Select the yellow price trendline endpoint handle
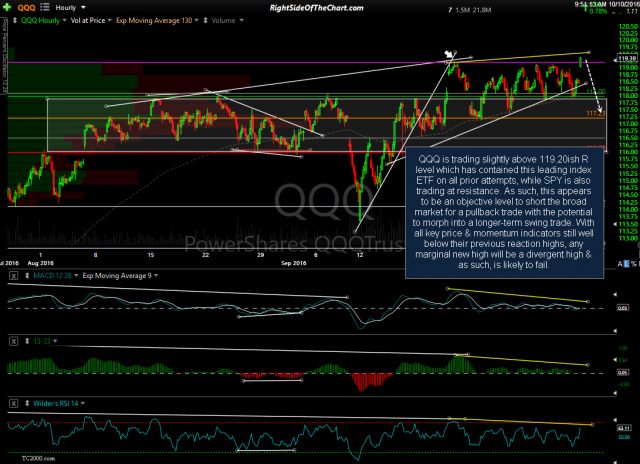The image size is (640, 464). coord(589,52)
